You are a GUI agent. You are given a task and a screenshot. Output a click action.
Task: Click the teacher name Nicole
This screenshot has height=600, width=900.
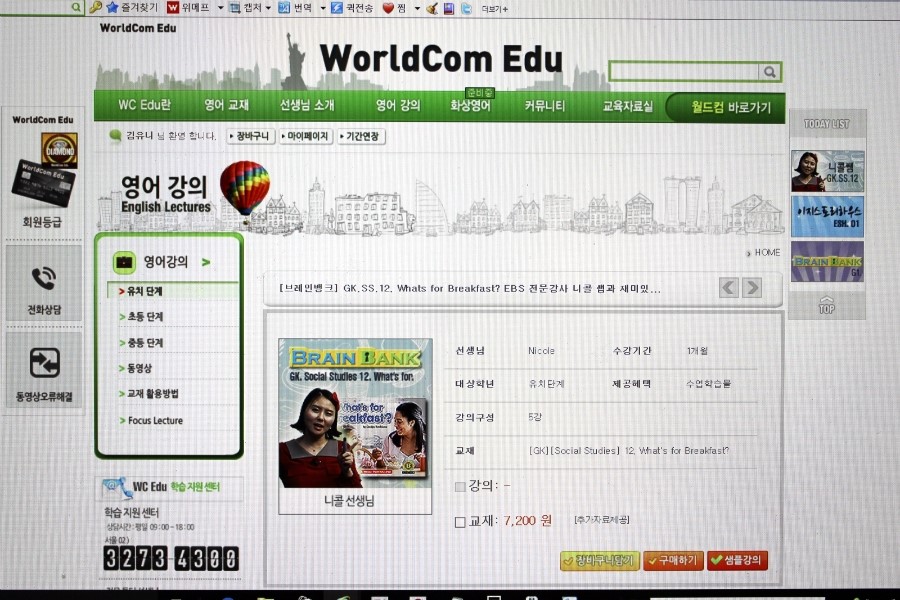click(541, 351)
